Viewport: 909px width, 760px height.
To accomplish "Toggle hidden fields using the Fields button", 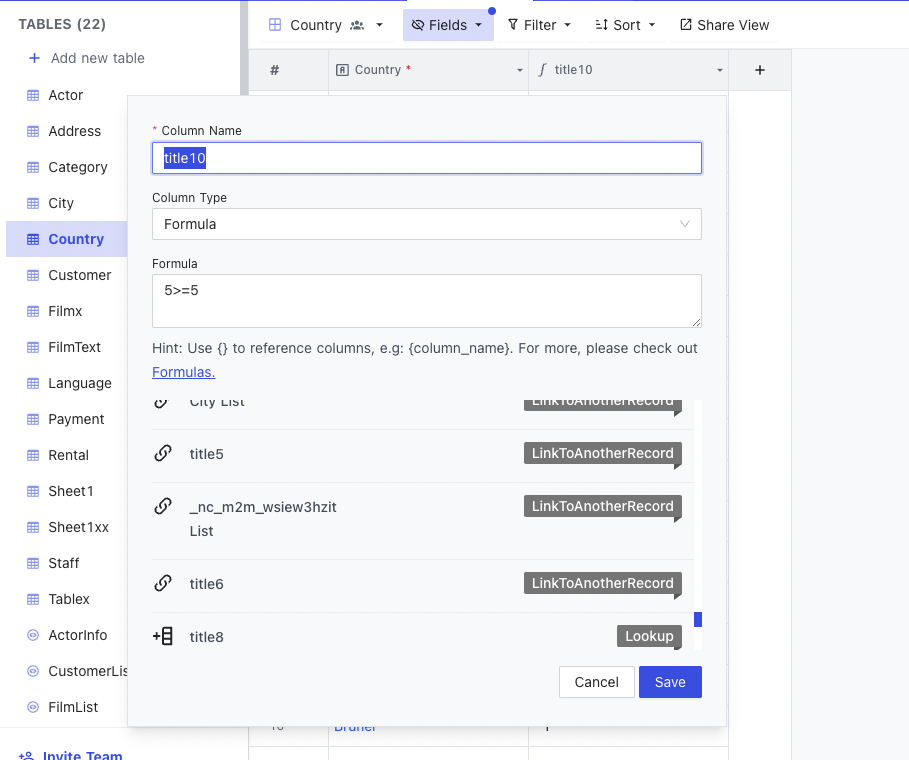I will coord(447,25).
